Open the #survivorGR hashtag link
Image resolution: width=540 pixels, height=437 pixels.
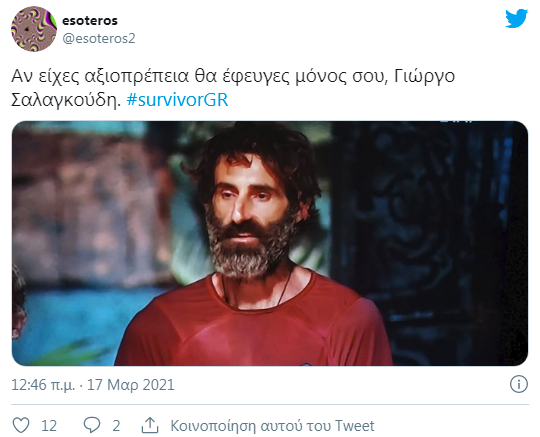click(x=177, y=100)
